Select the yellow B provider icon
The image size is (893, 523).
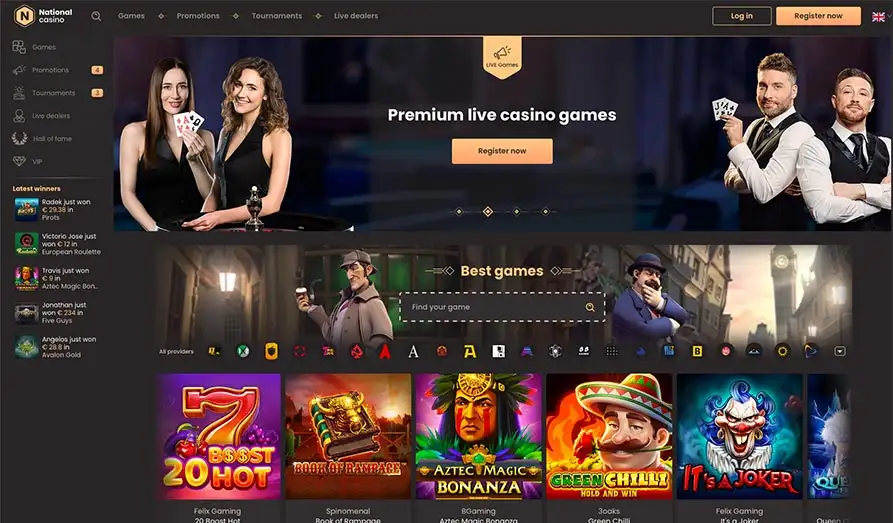pyautogui.click(x=697, y=352)
